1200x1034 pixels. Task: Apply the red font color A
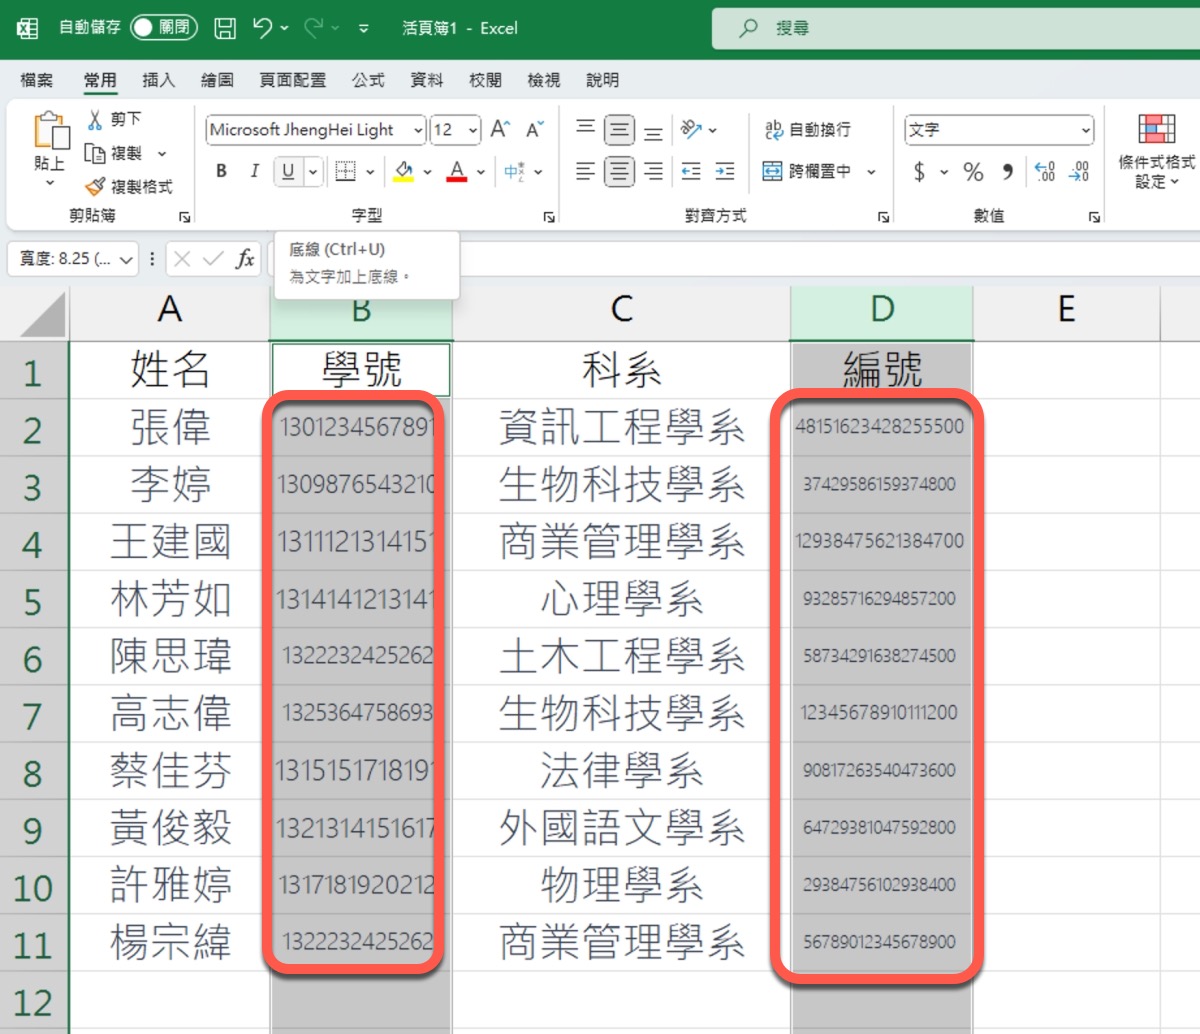pyautogui.click(x=457, y=172)
